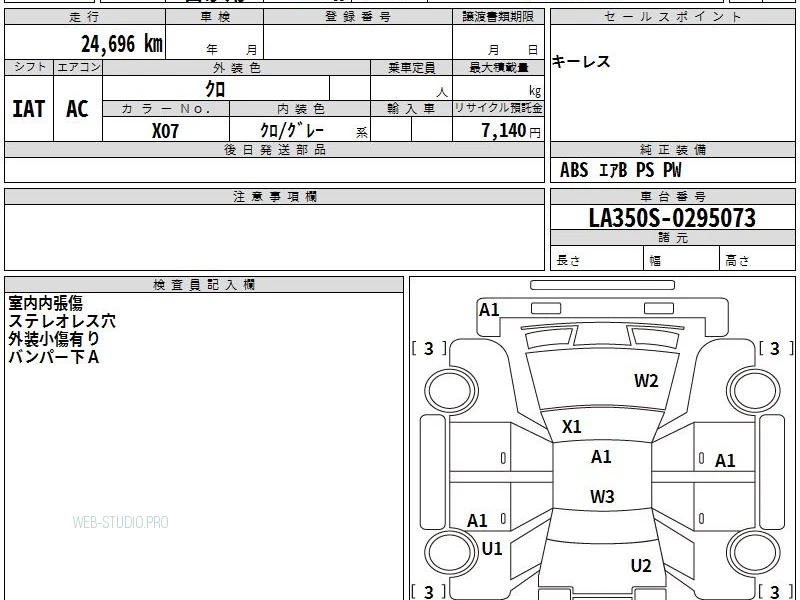Click the AC air conditioner value
Viewport: 800px width, 600px height.
pos(78,109)
